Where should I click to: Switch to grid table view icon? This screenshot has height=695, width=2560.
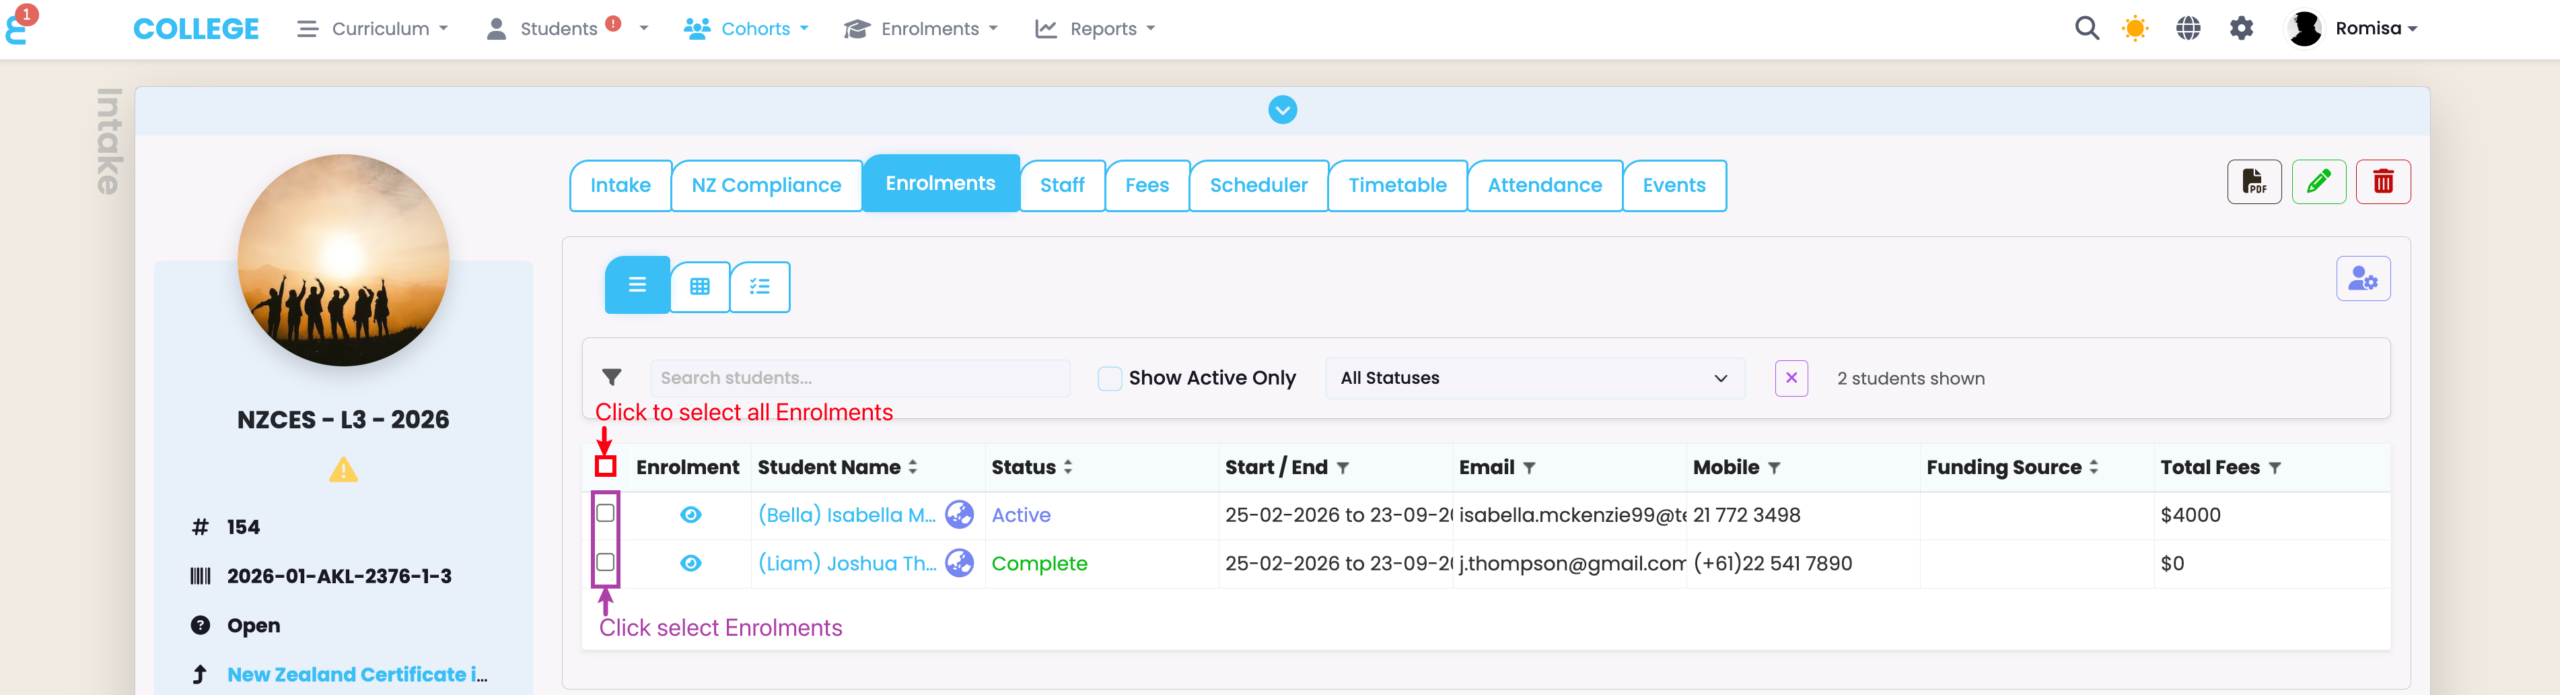(700, 287)
